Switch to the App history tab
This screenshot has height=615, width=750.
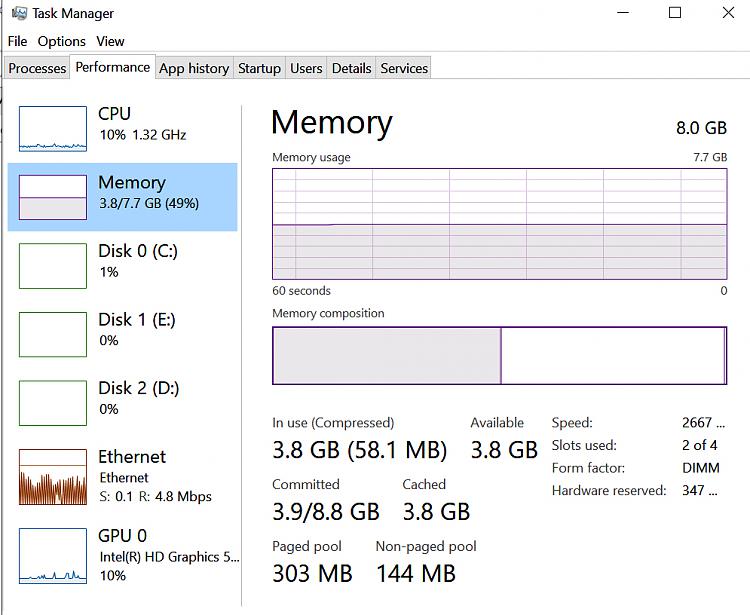194,68
